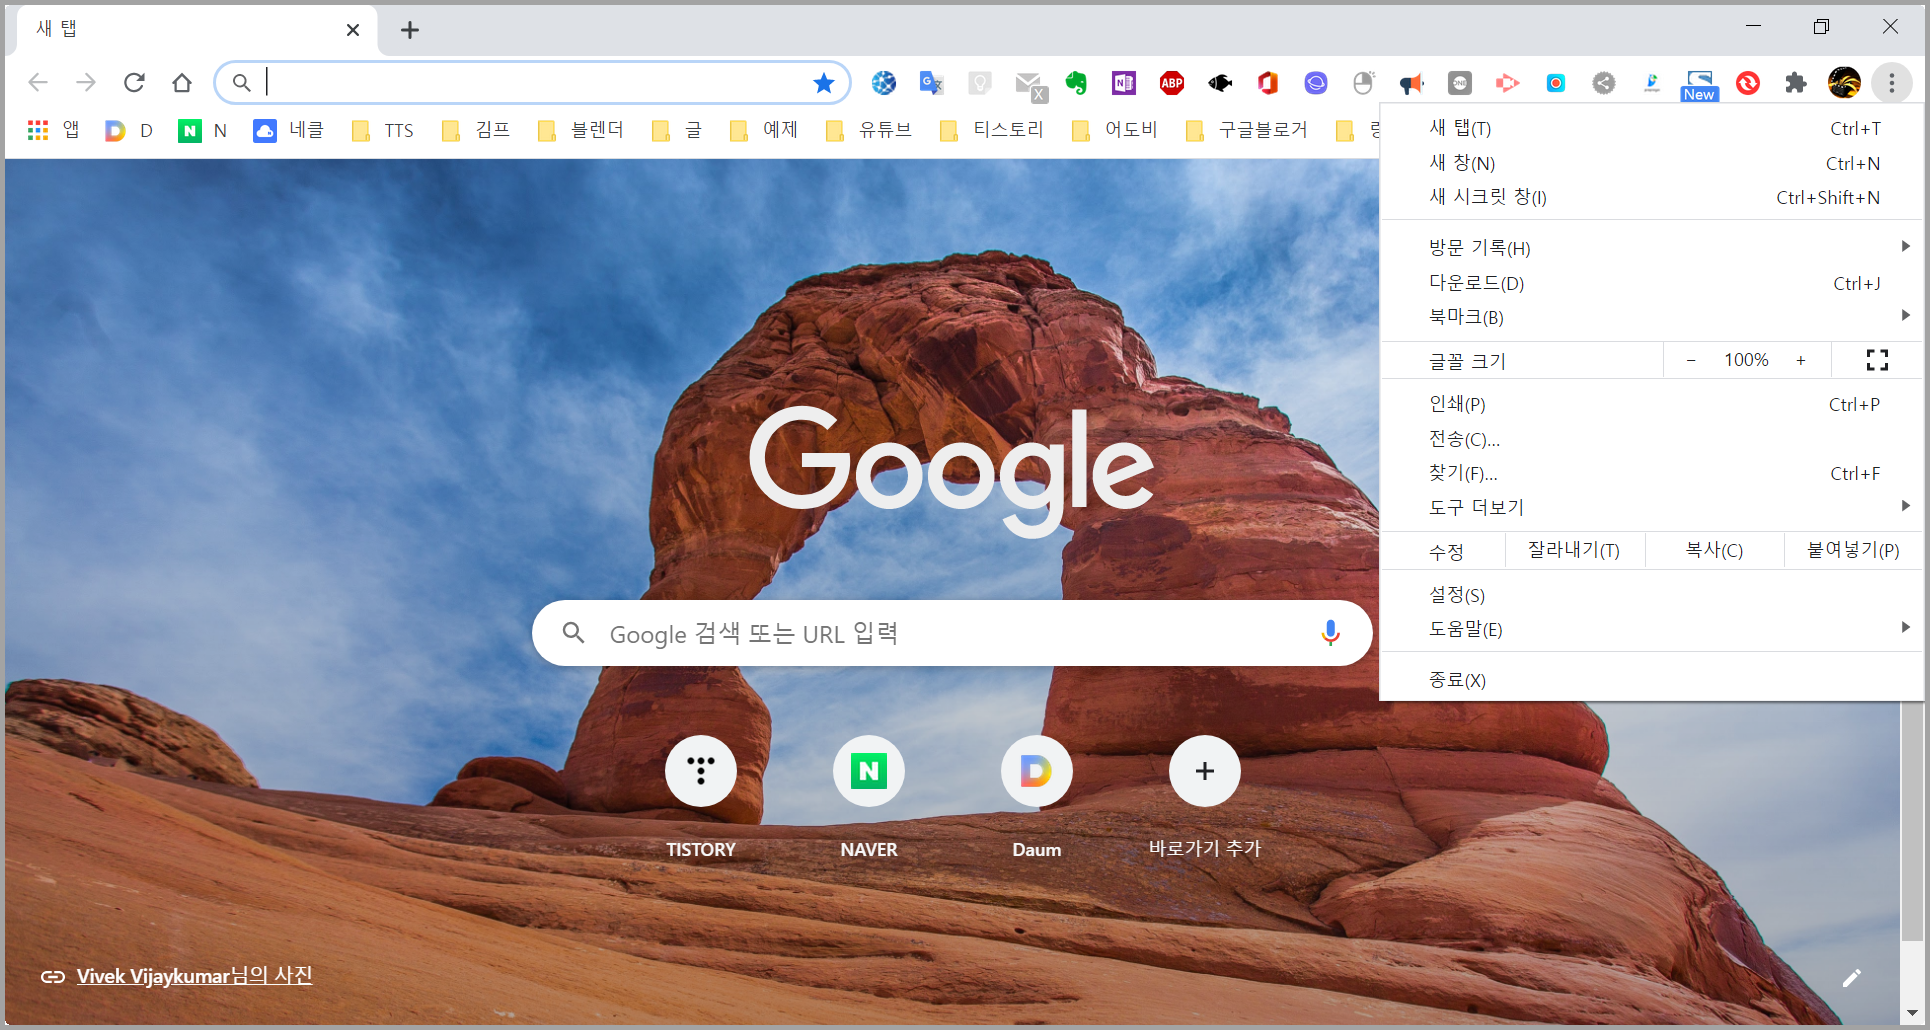This screenshot has width=1930, height=1030.
Task: Open Vivek Vijaykumar photo credit link
Action: (x=195, y=976)
